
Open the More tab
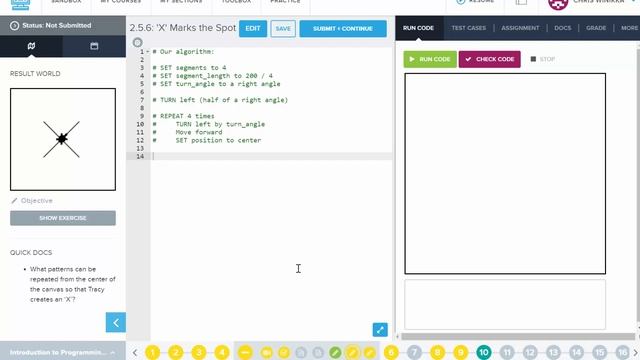pos(629,28)
